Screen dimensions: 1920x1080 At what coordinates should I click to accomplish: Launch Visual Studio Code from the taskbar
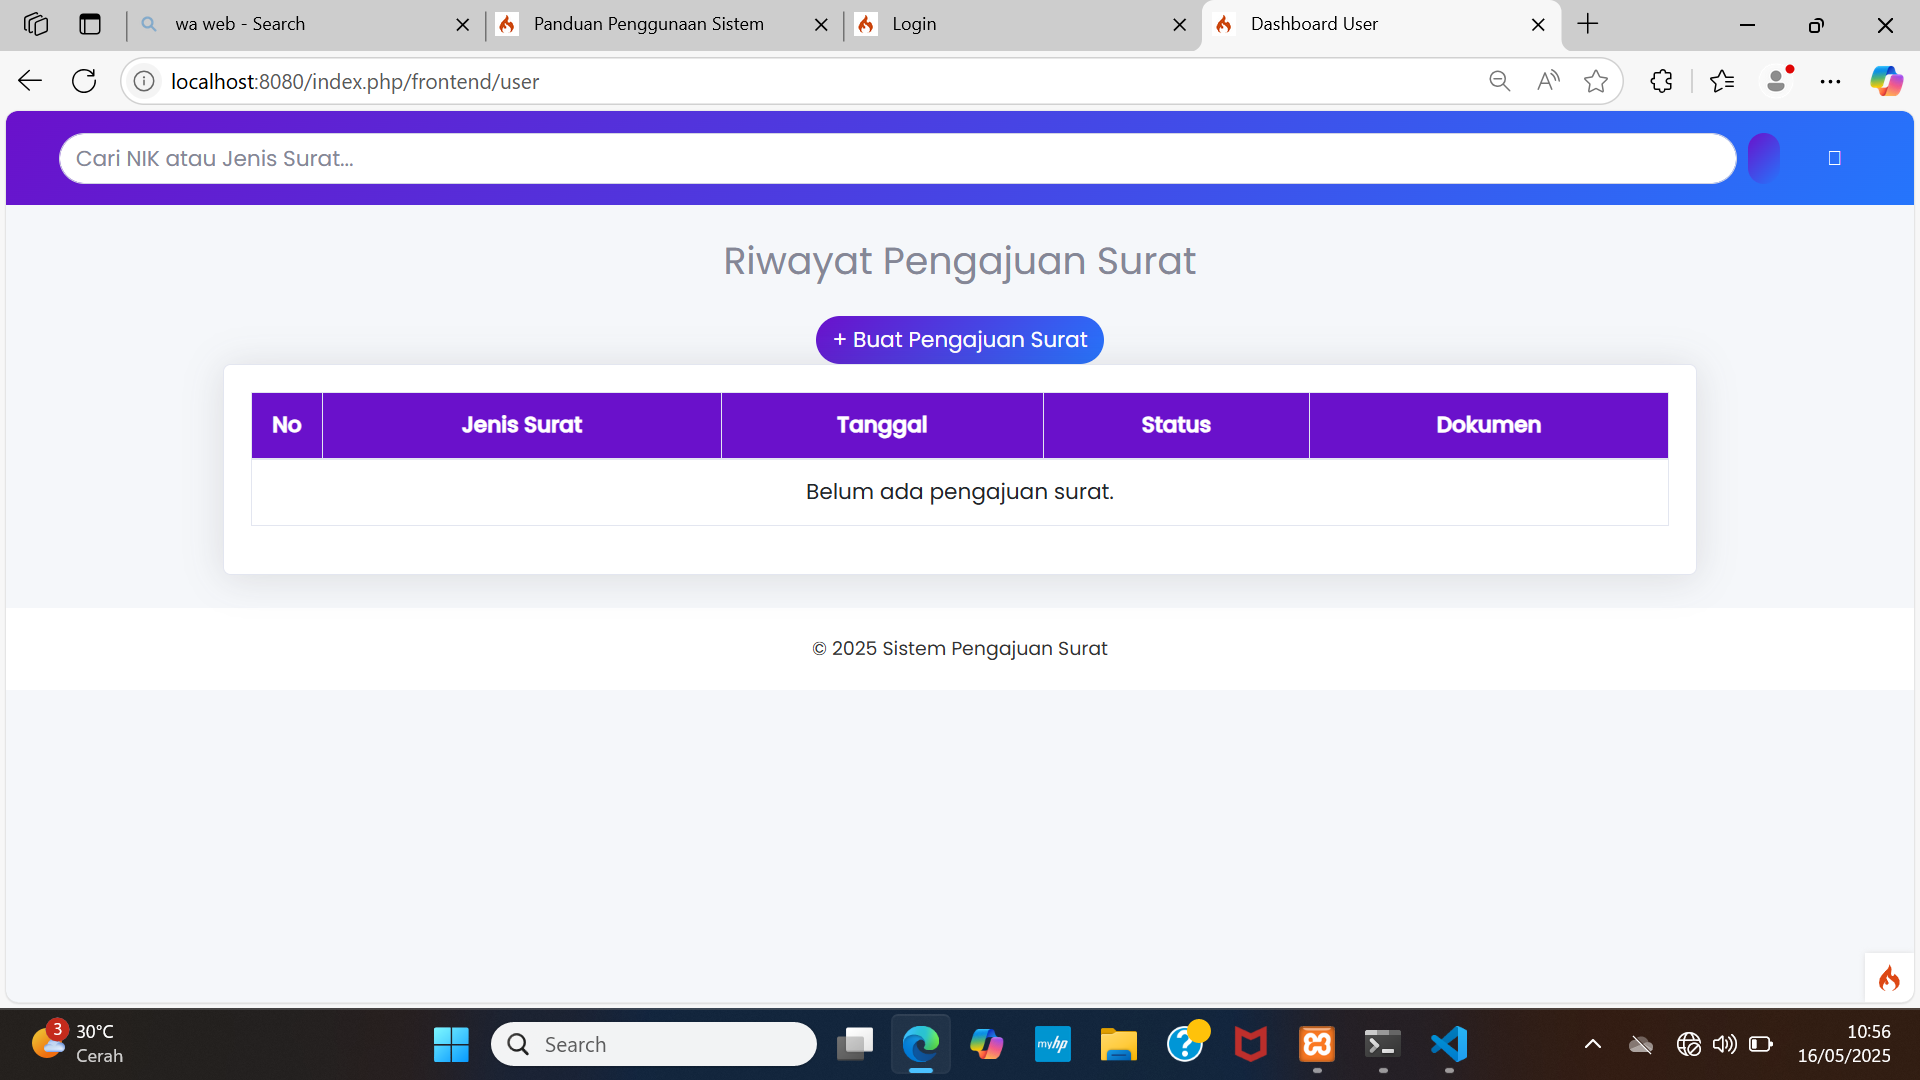point(1447,1043)
